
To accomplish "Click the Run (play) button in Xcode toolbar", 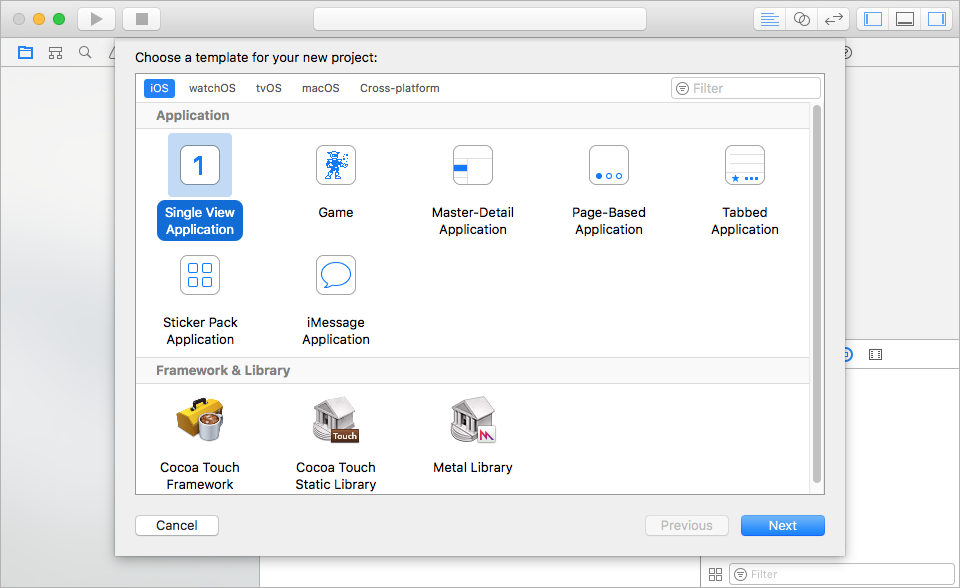I will pos(96,19).
